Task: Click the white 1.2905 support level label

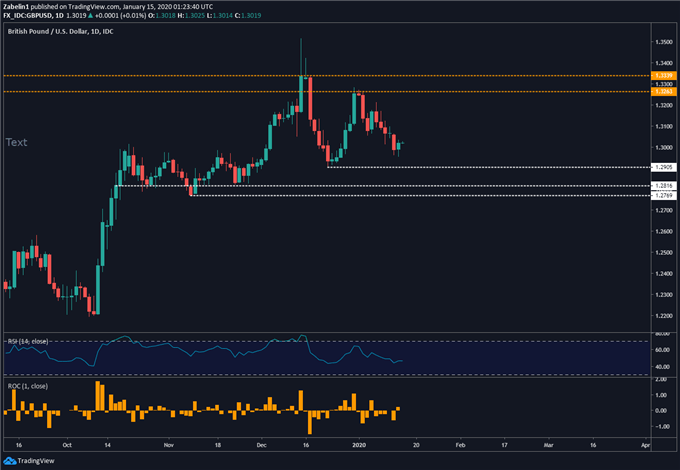Action: [664, 167]
